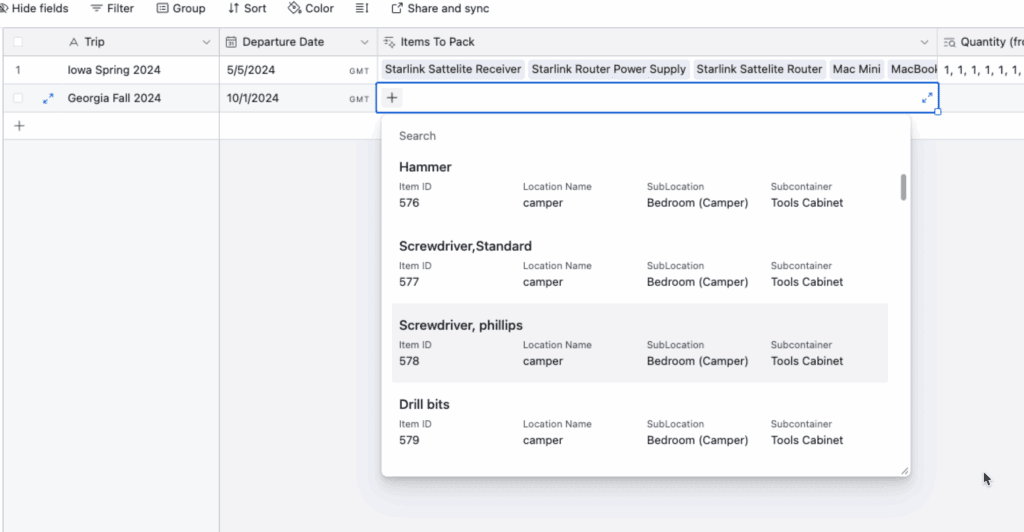Screen dimensions: 1024x532
Task: Select the Georgia Fall 2024 row checkbox
Action: pos(18,98)
